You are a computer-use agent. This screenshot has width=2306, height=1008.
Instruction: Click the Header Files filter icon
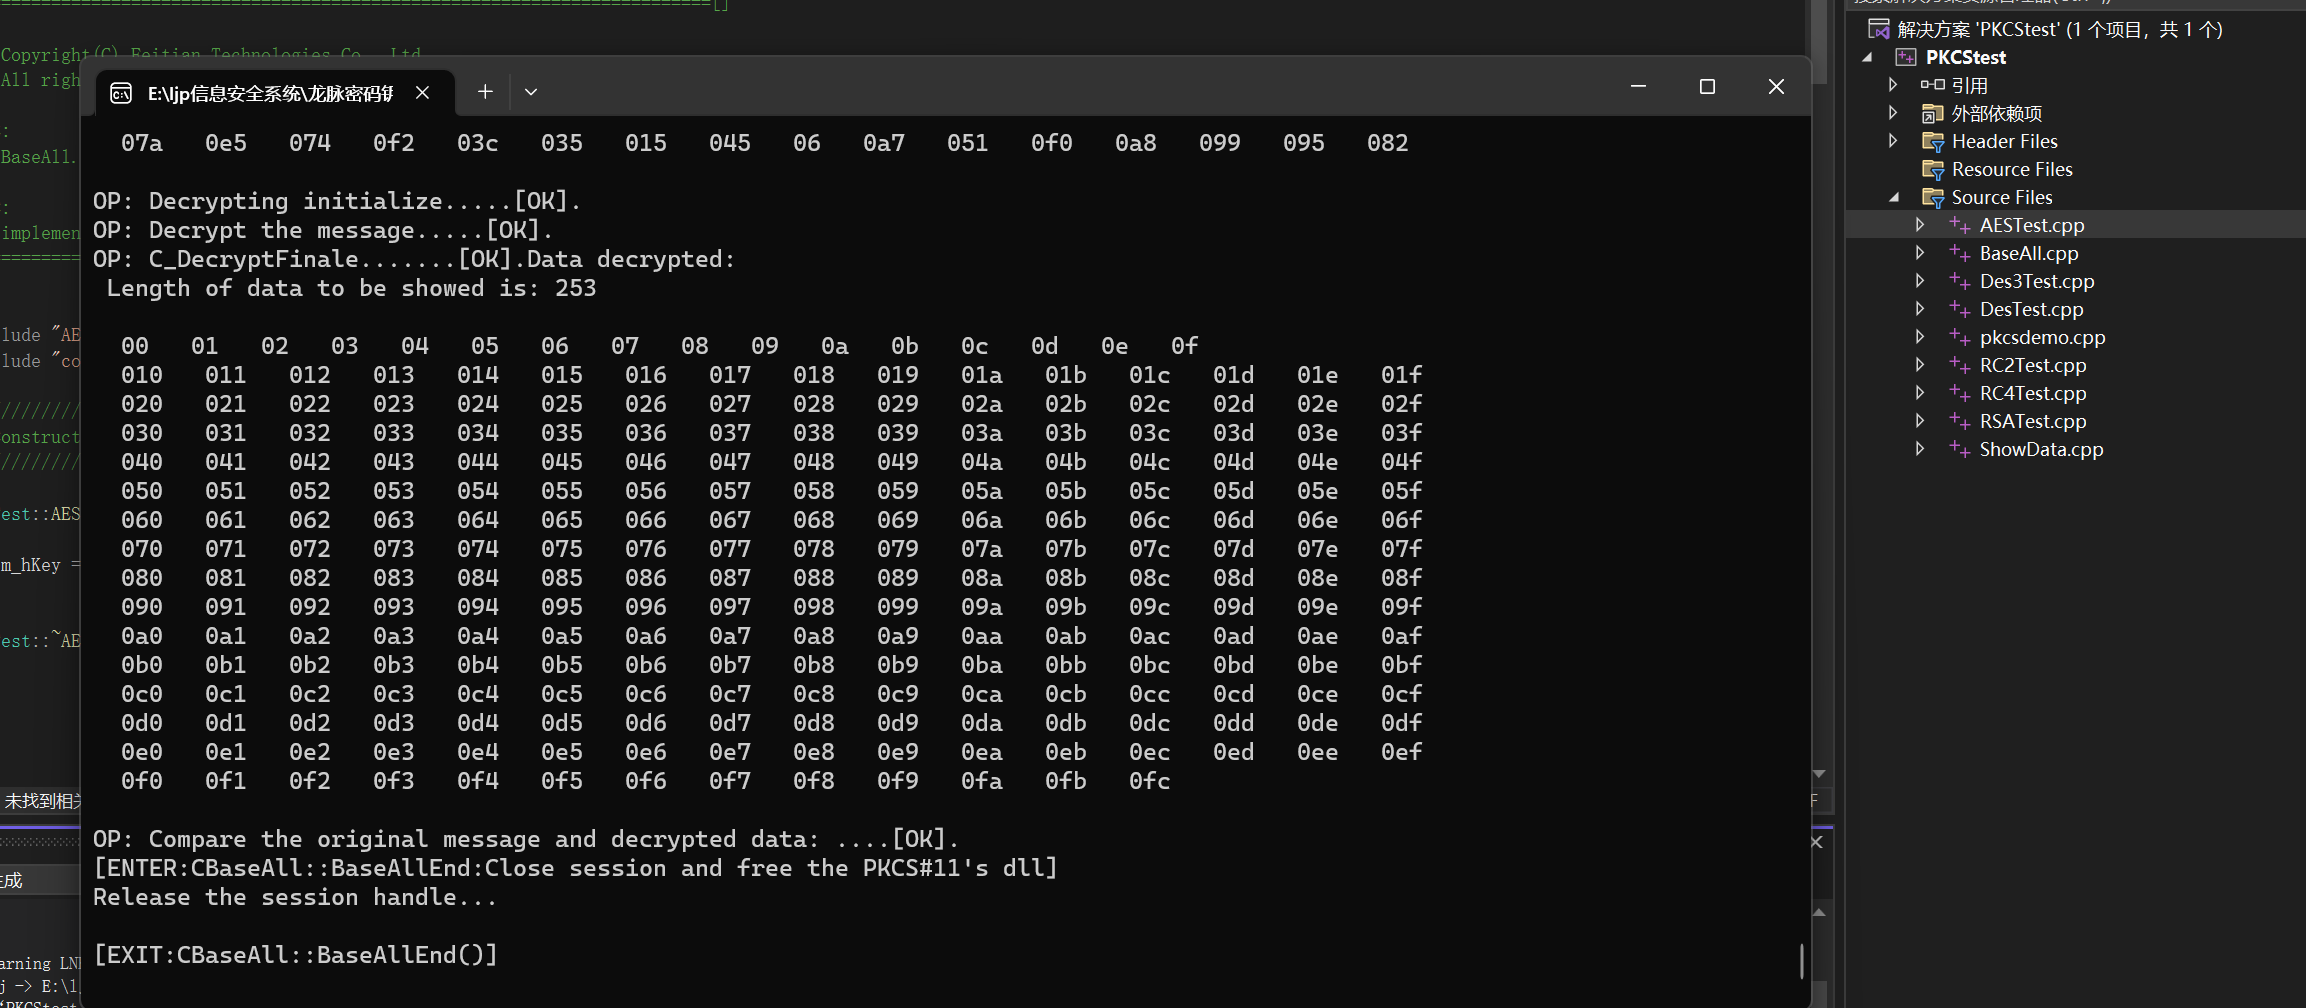pyautogui.click(x=1933, y=142)
